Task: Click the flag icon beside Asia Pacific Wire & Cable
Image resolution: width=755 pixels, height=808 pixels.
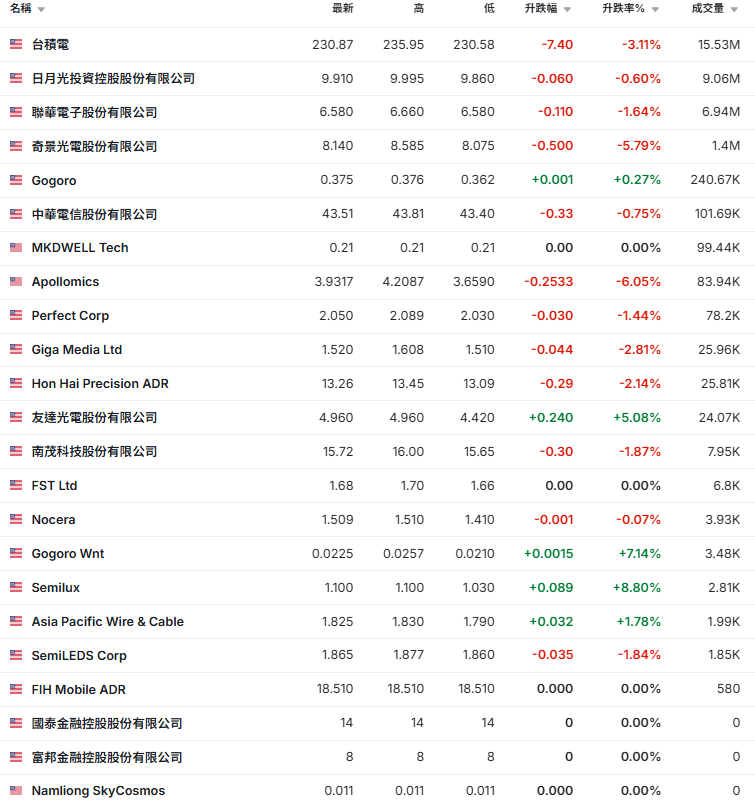Action: [16, 621]
